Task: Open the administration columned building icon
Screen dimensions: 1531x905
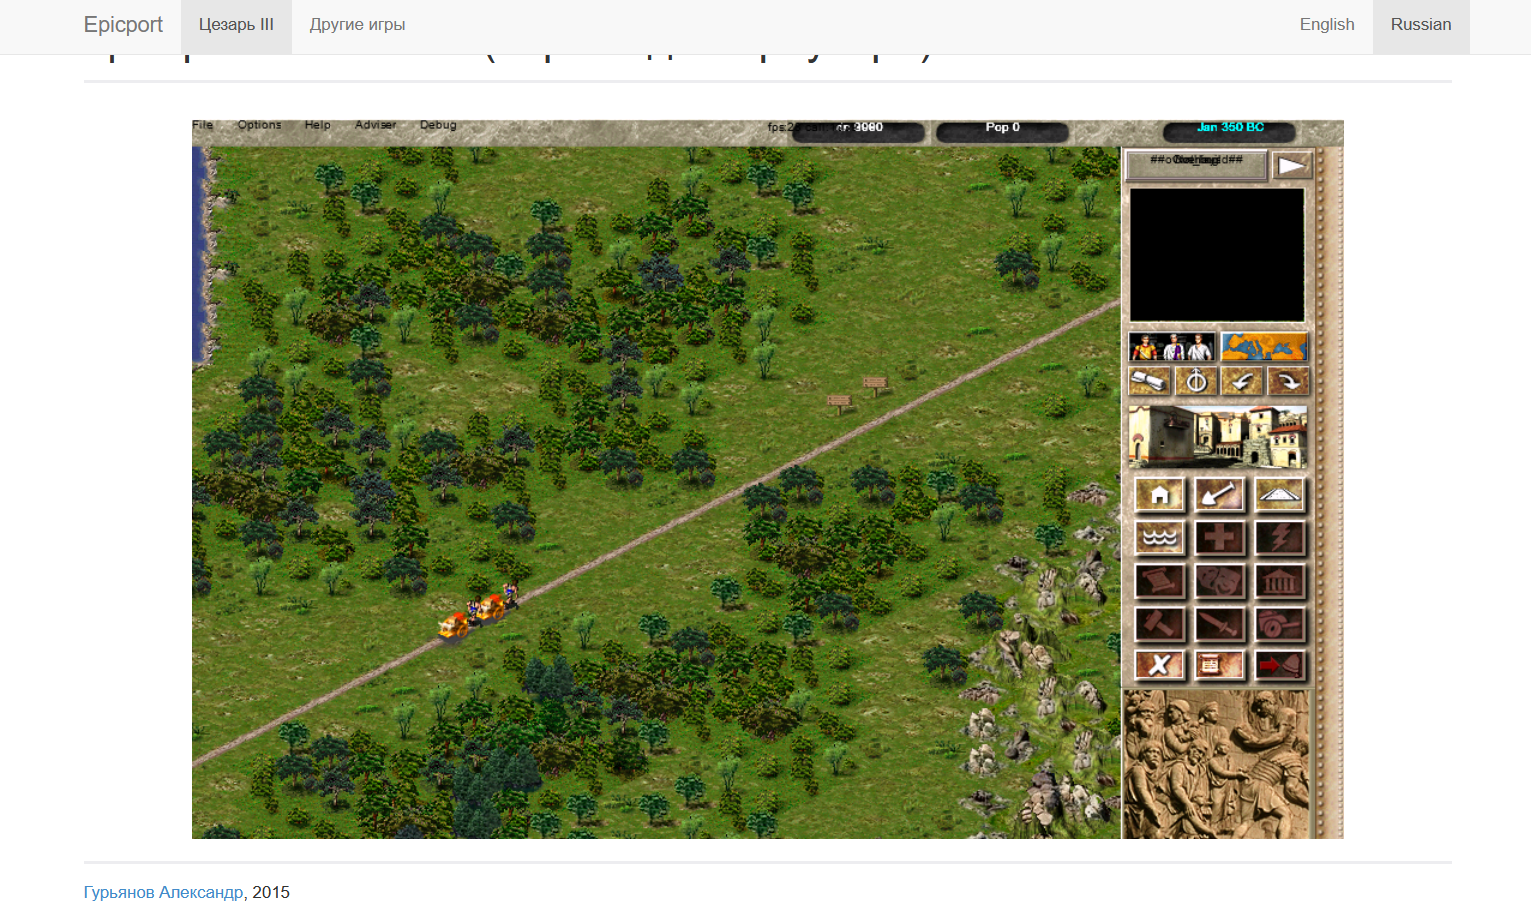Action: pos(1280,581)
